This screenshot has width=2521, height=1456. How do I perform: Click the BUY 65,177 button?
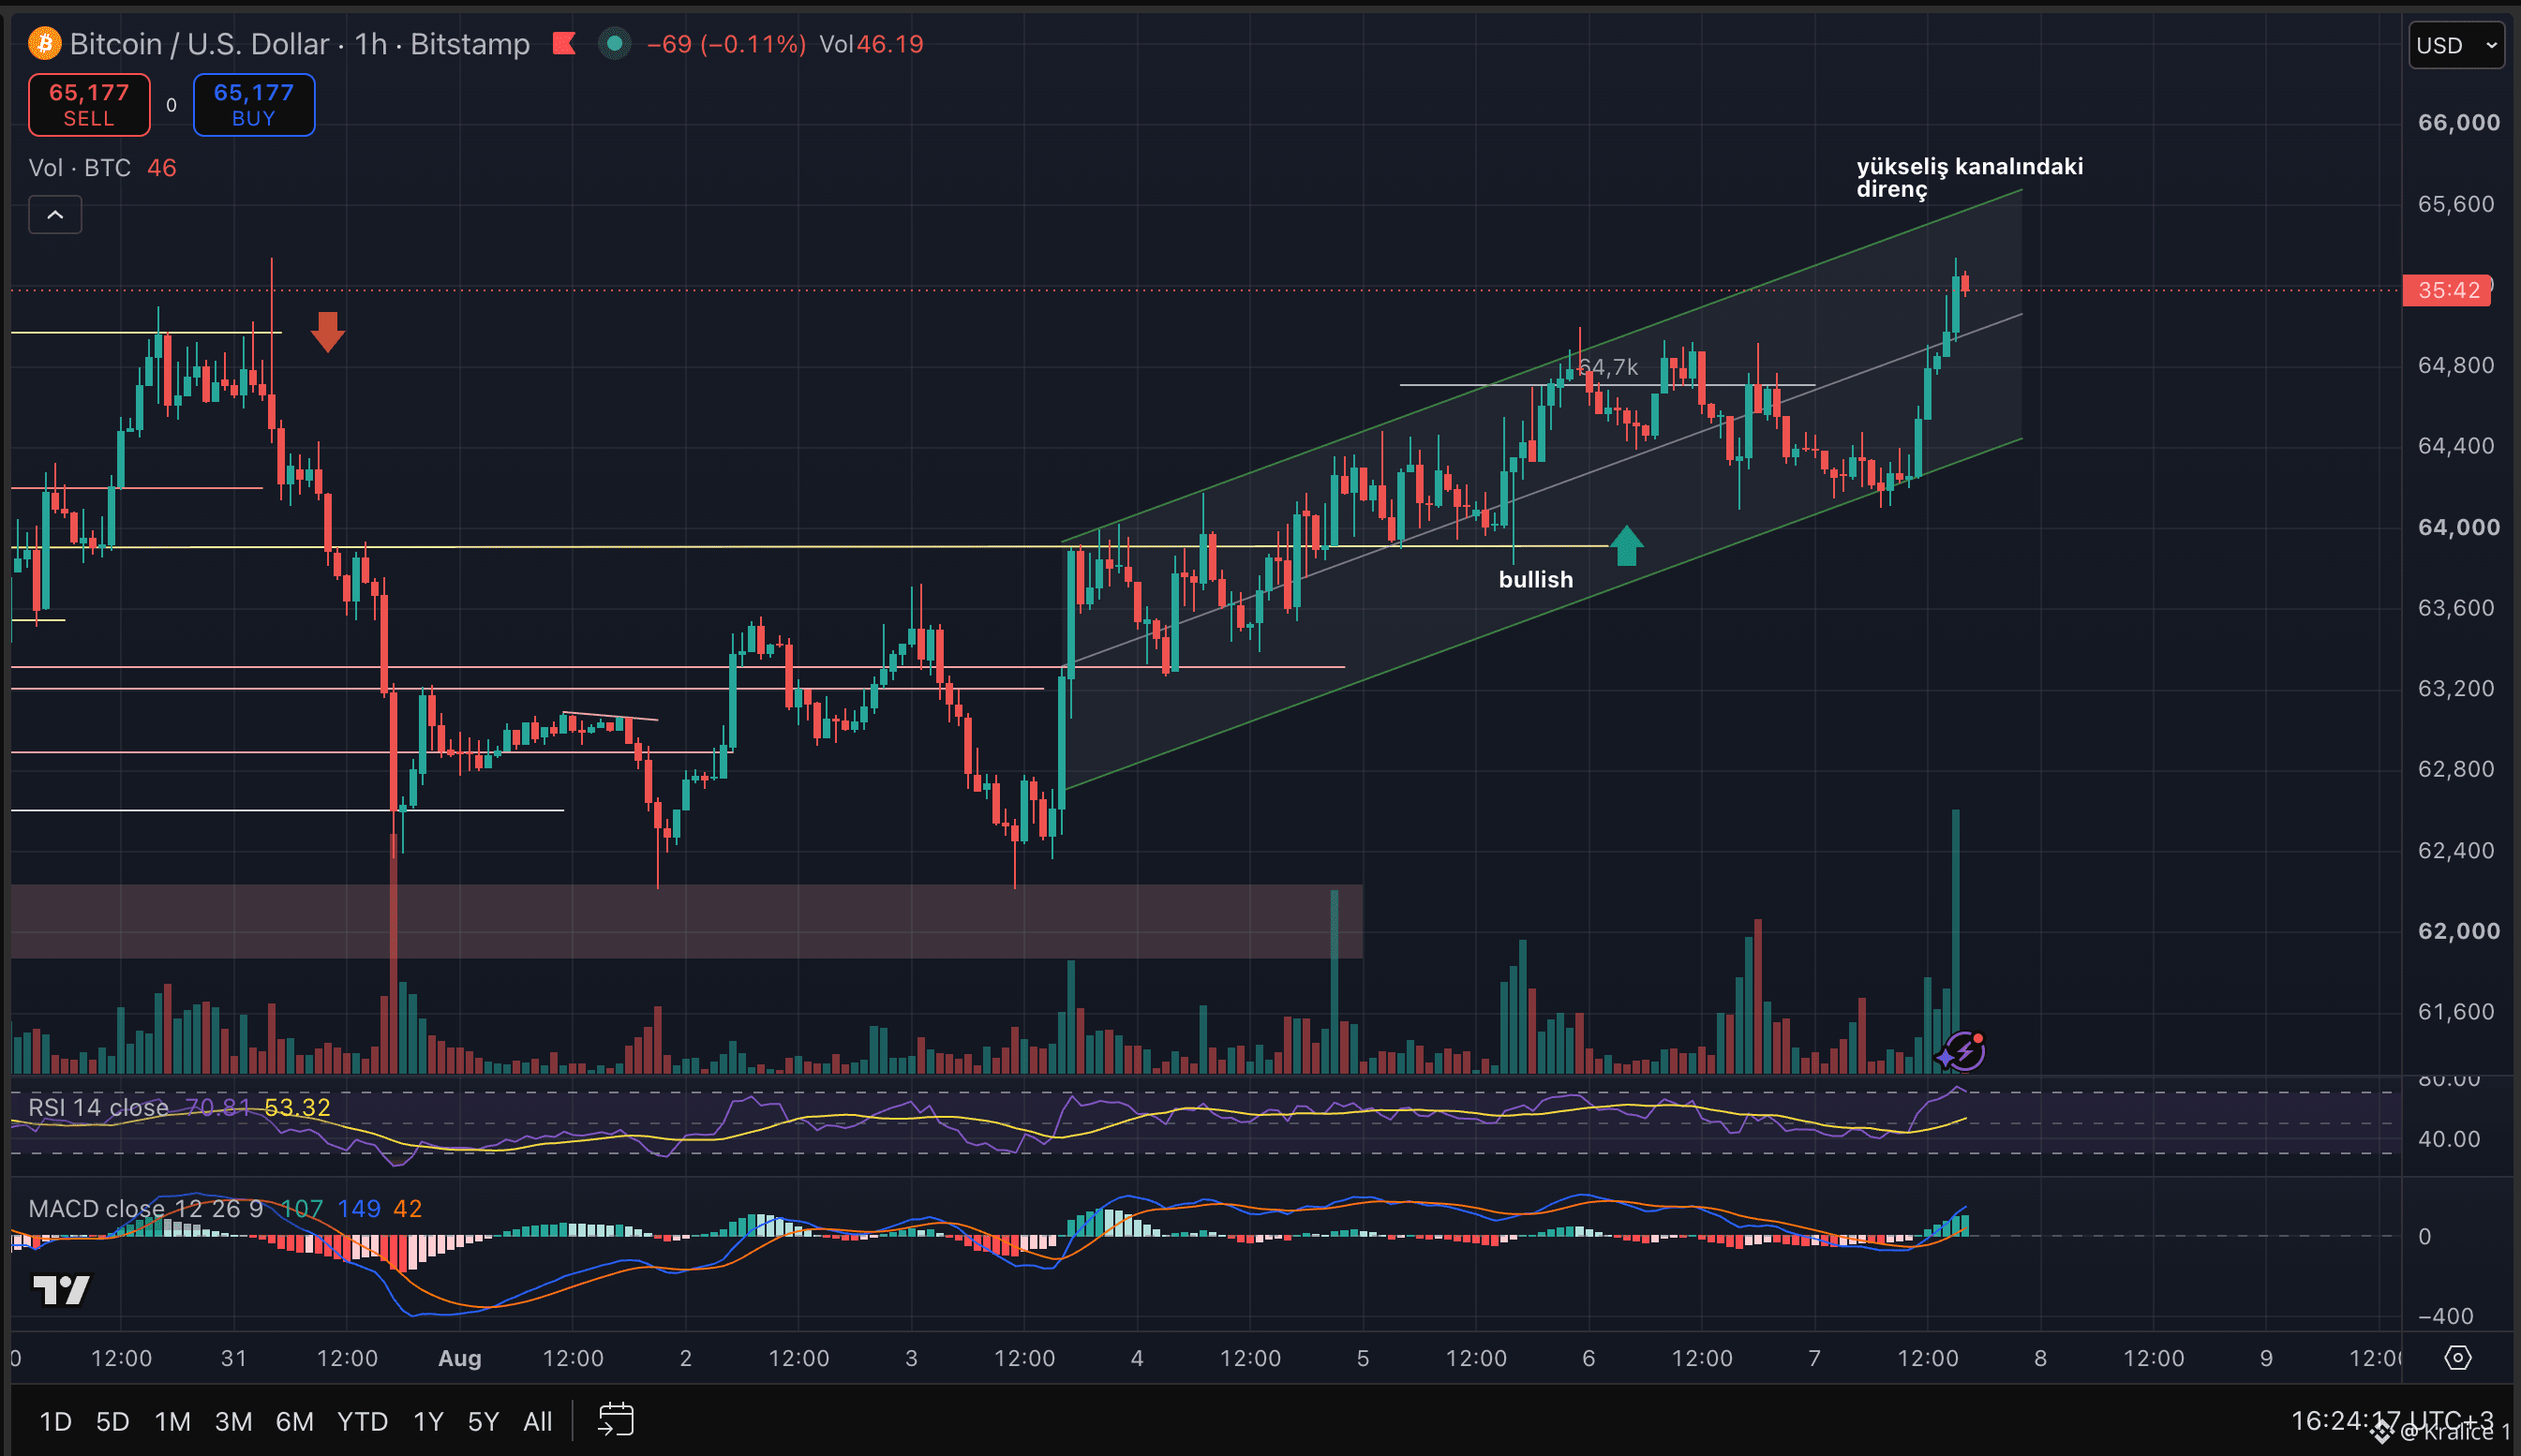(x=254, y=104)
